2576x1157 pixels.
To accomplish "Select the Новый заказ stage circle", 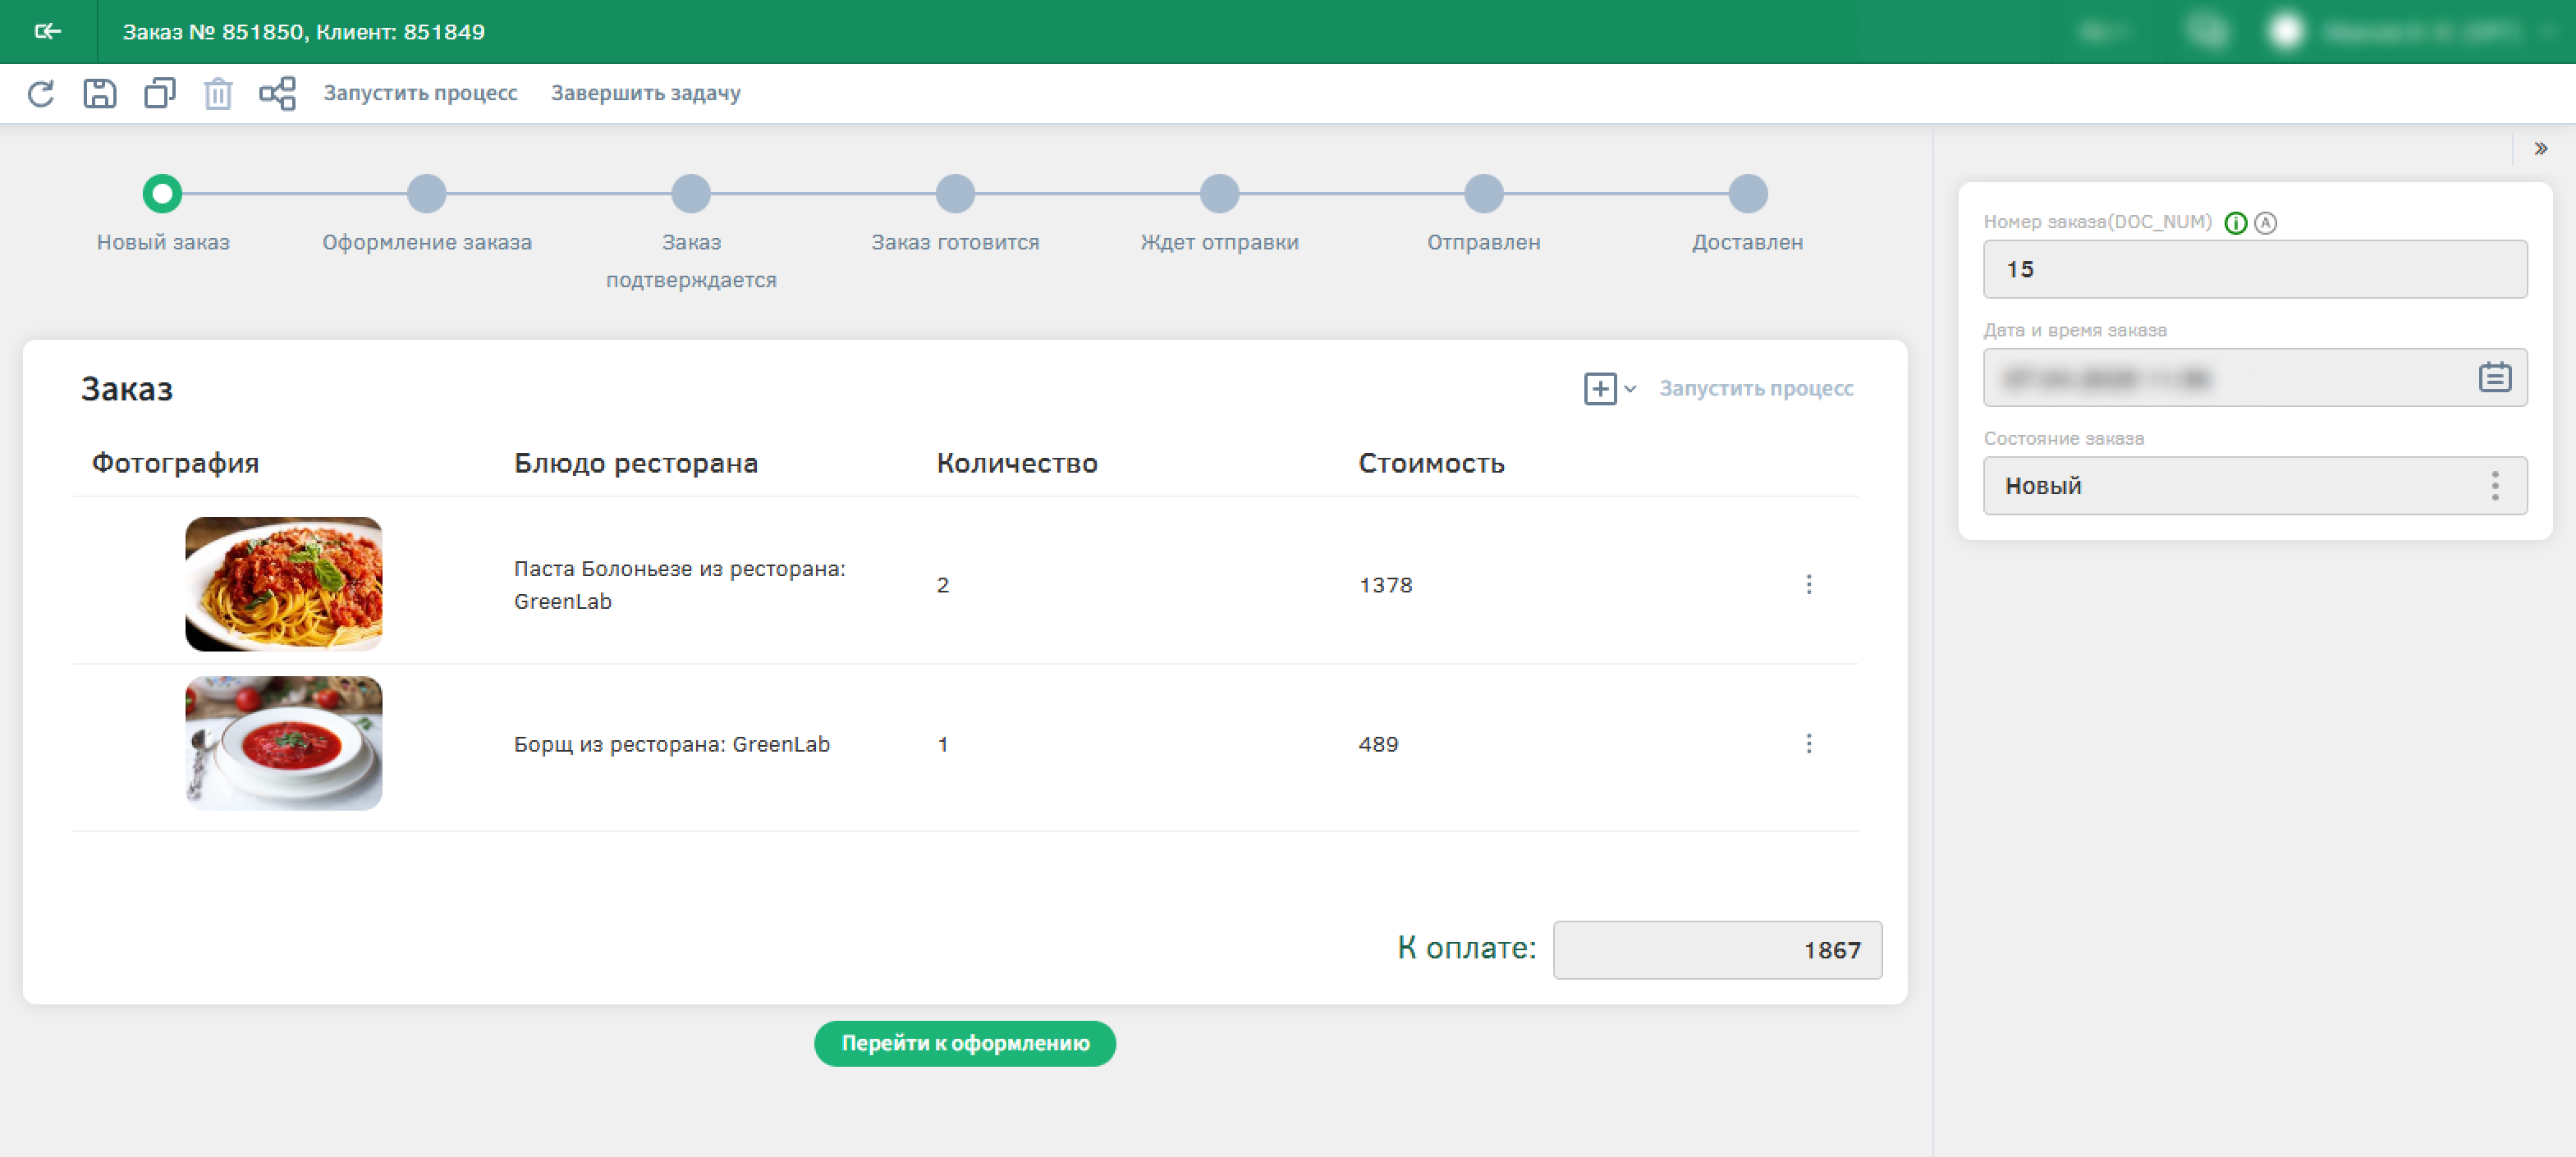I will click(162, 193).
